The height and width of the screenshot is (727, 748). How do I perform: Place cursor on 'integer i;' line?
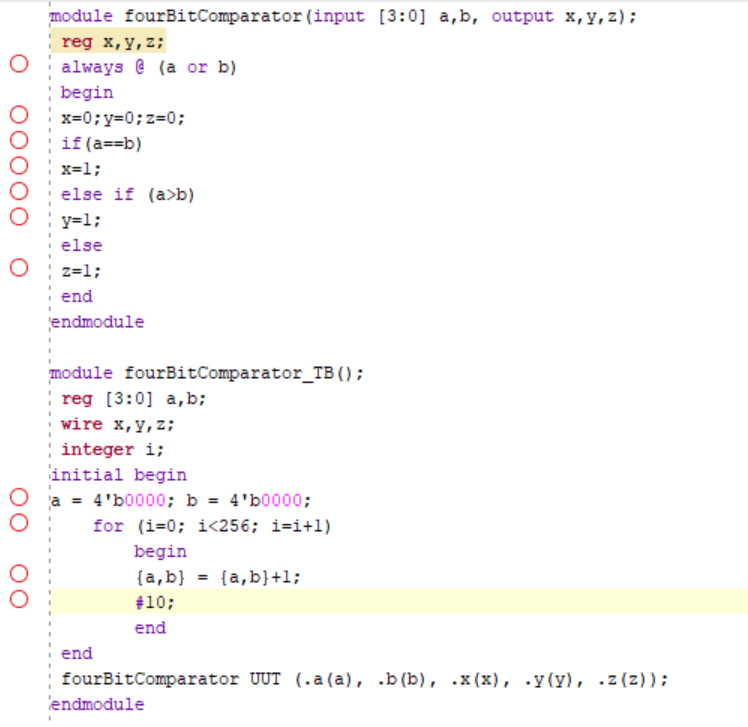coord(112,449)
